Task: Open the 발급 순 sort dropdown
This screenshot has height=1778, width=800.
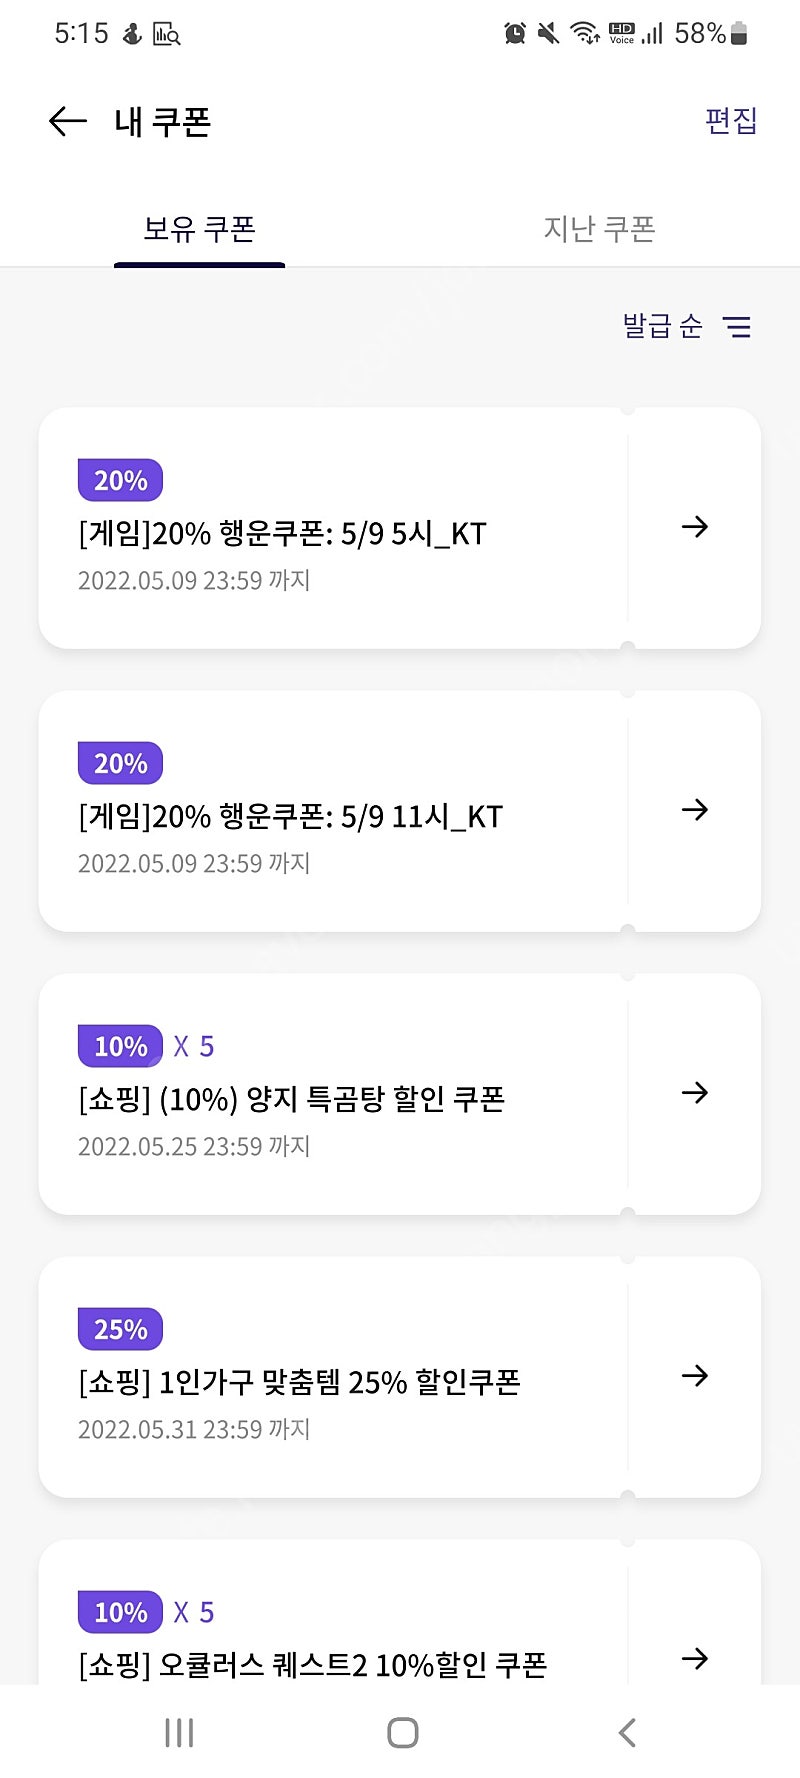Action: pyautogui.click(x=662, y=327)
